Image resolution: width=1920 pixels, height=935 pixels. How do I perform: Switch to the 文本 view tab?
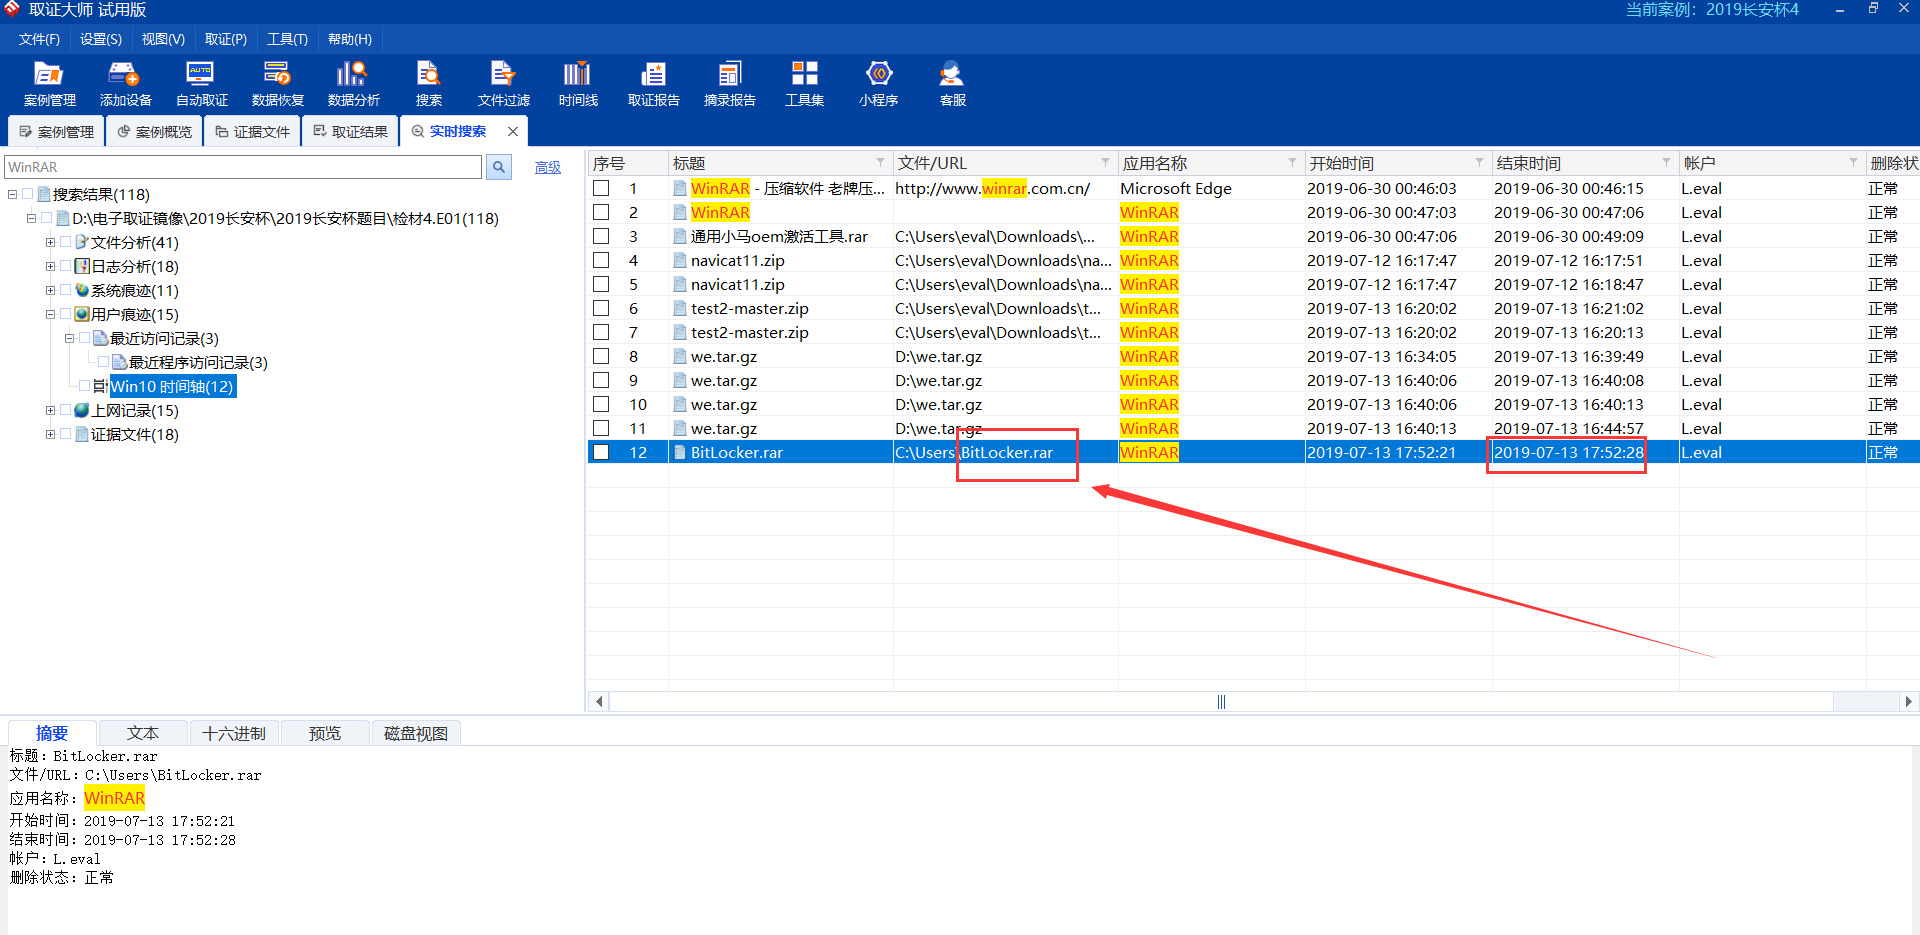[143, 733]
